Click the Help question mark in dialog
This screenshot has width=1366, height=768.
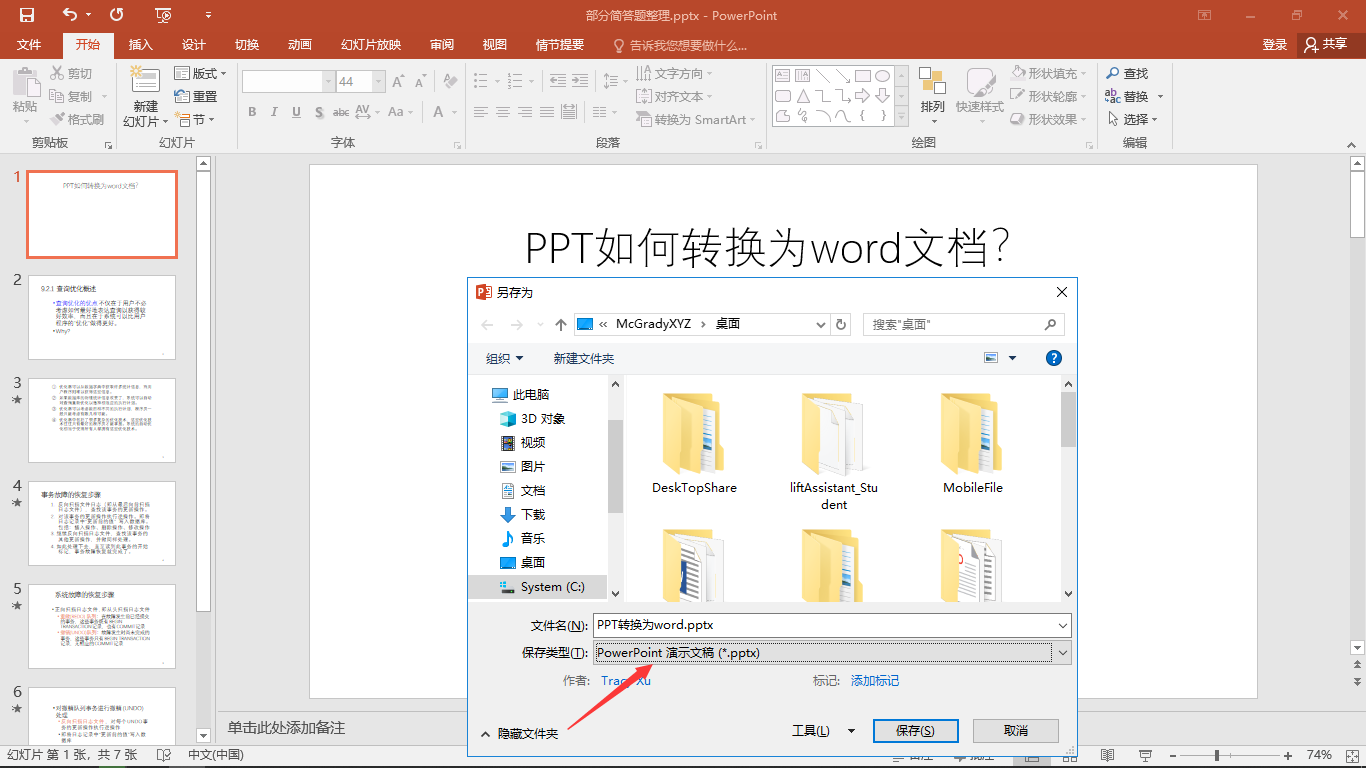(1053, 358)
